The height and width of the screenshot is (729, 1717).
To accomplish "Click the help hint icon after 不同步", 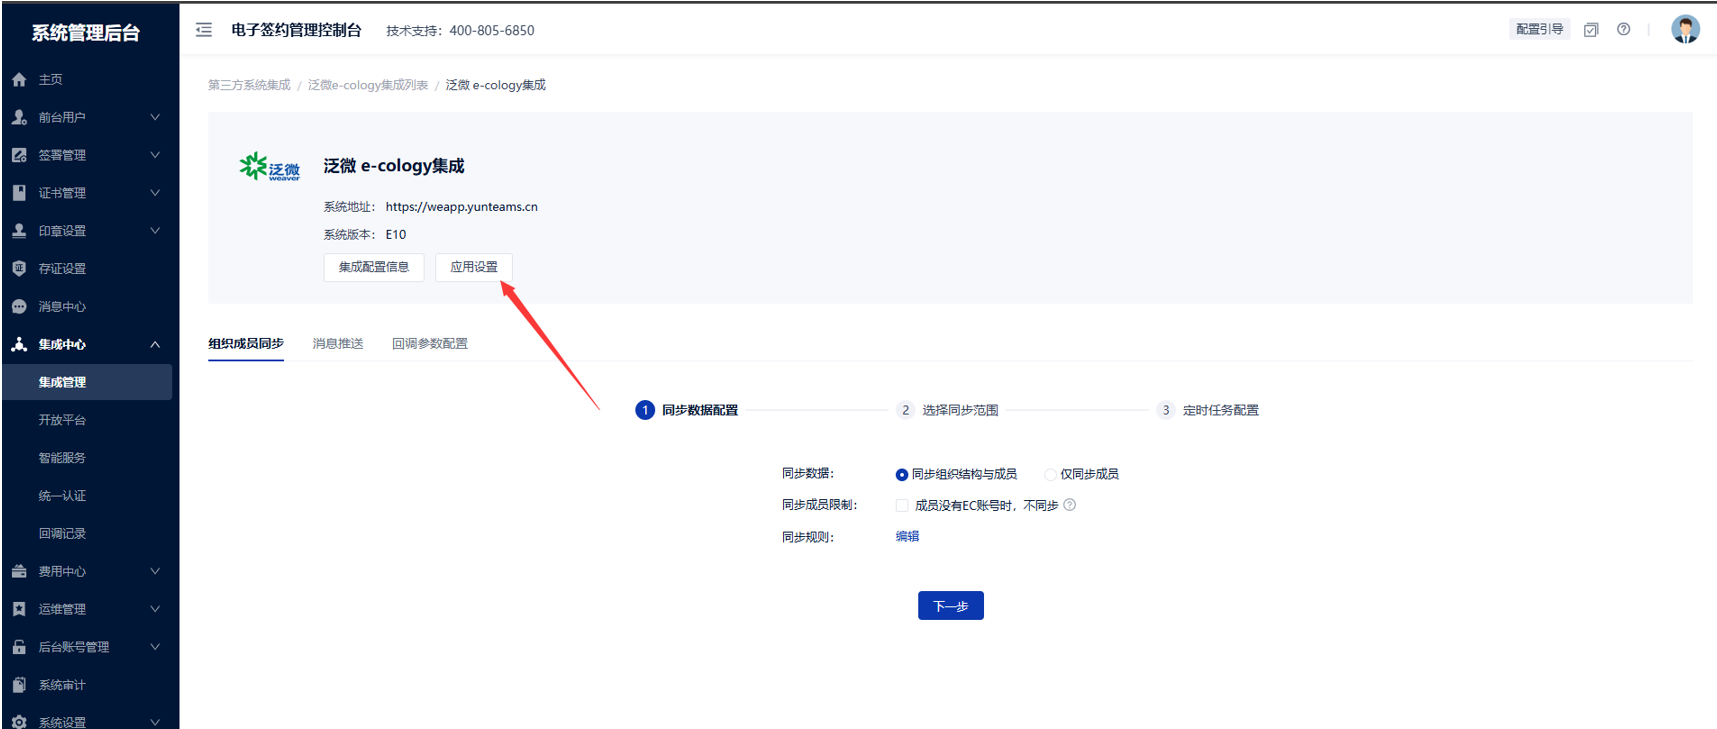I will tap(1070, 505).
